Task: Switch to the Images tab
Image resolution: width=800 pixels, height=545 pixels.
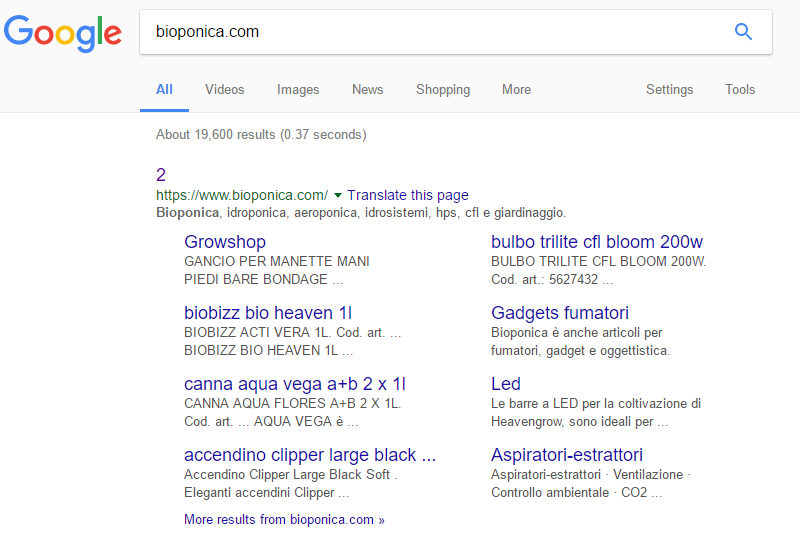Action: (298, 89)
